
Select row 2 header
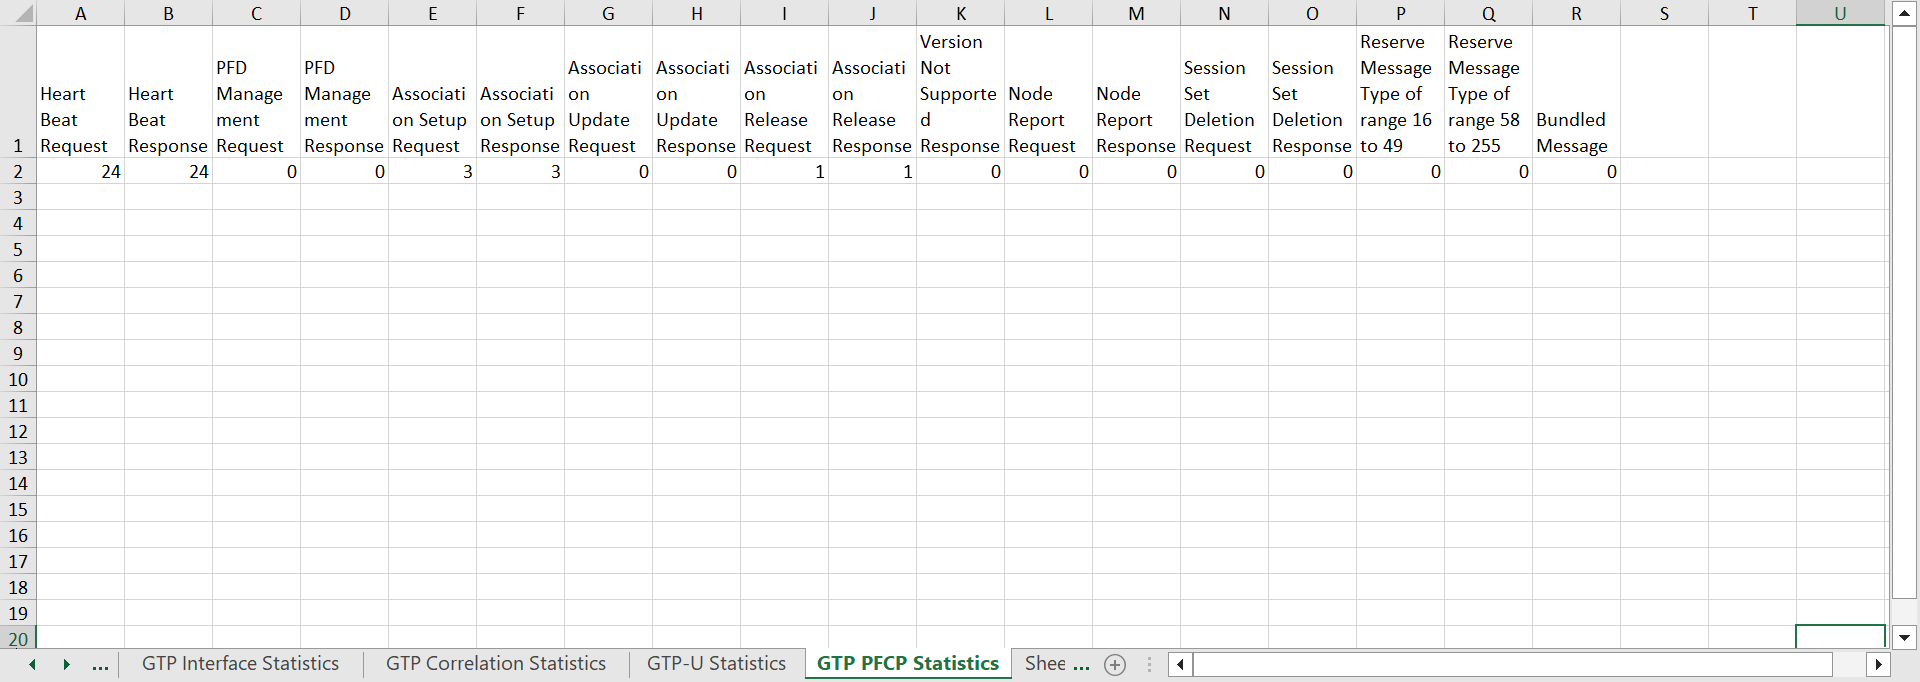coord(18,172)
